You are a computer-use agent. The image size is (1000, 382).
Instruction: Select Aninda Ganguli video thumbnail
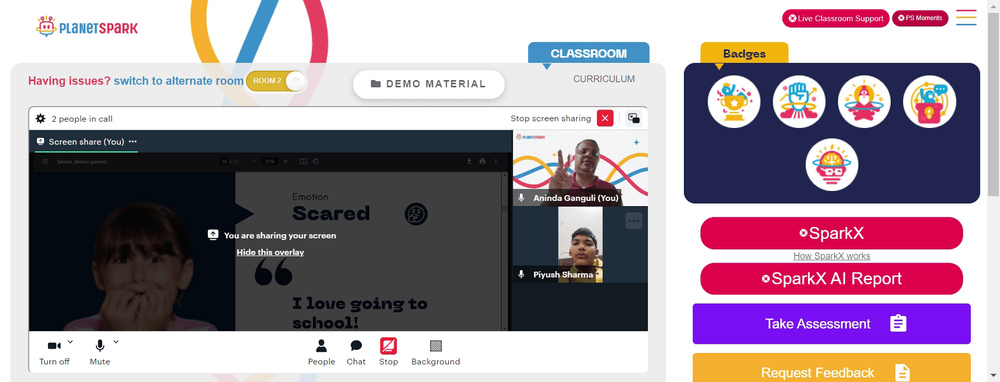580,168
